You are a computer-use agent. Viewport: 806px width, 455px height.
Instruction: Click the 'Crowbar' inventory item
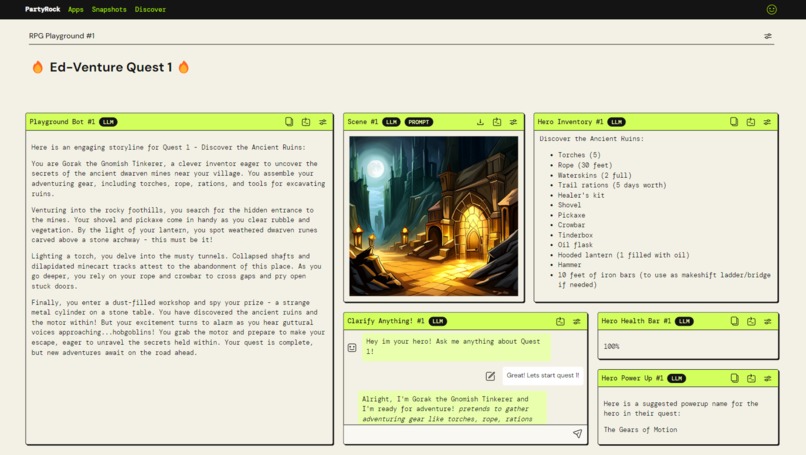point(572,225)
